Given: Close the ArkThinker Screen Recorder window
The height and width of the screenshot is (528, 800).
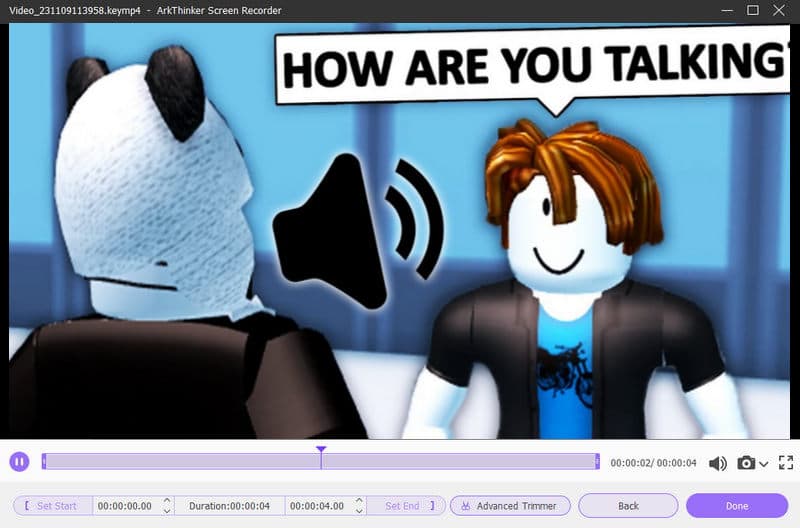Looking at the screenshot, I should (779, 10).
